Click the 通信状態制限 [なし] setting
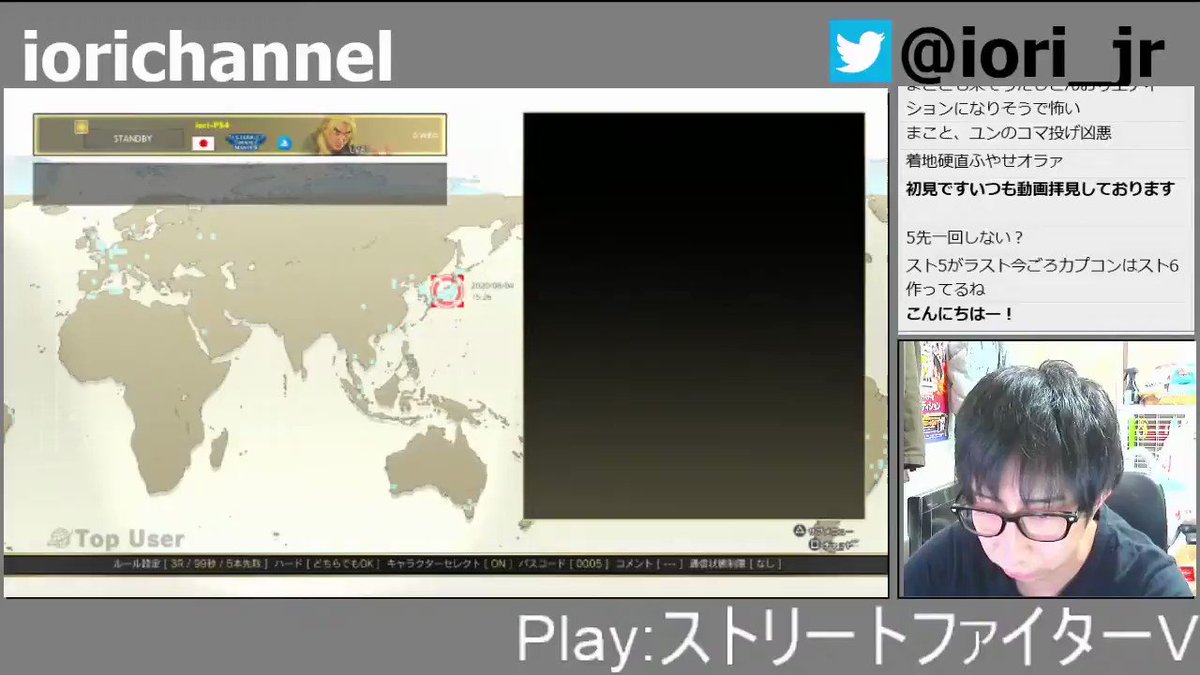Viewport: 1200px width, 675px height. click(735, 564)
